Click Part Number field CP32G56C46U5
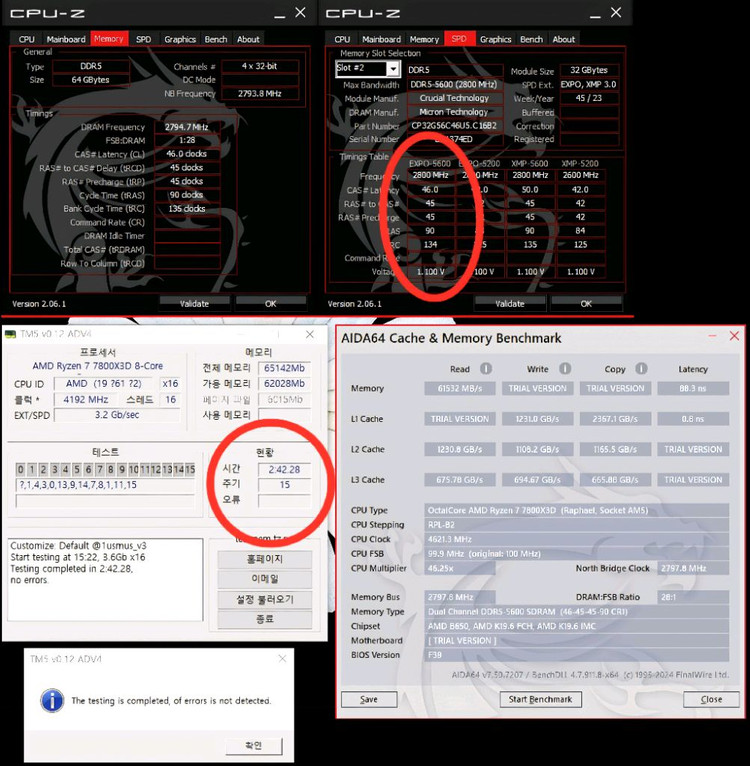The image size is (750, 766). click(454, 126)
